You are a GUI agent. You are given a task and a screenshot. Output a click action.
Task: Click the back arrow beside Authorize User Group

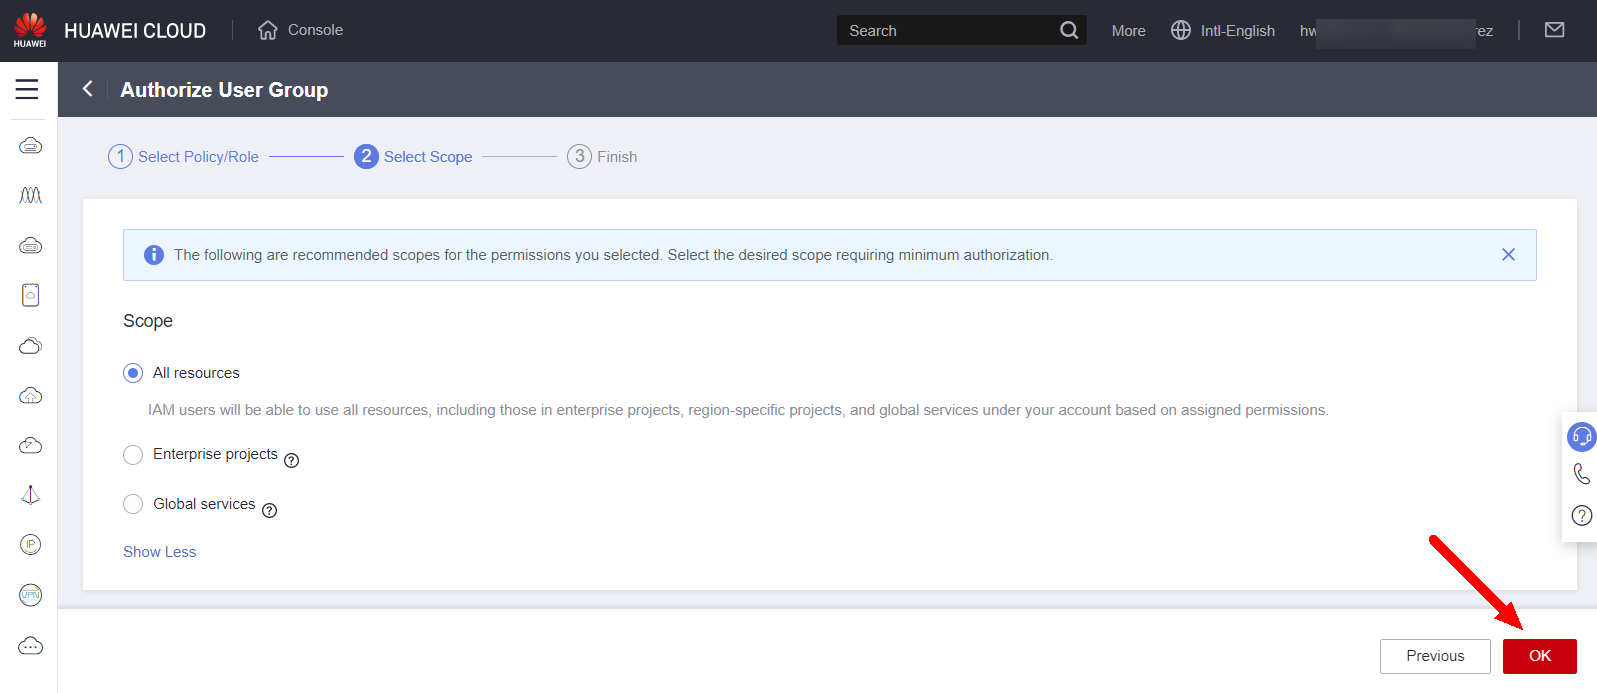point(88,89)
